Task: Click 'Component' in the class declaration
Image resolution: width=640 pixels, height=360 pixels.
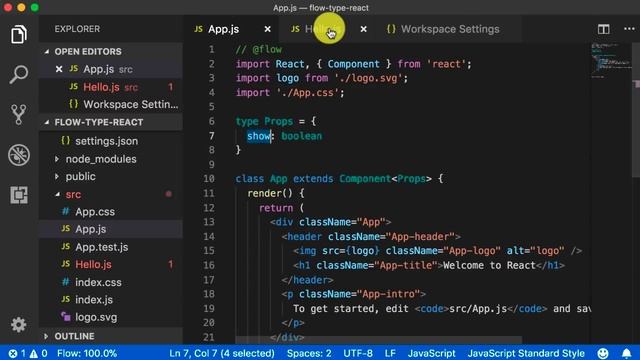Action: [365, 179]
